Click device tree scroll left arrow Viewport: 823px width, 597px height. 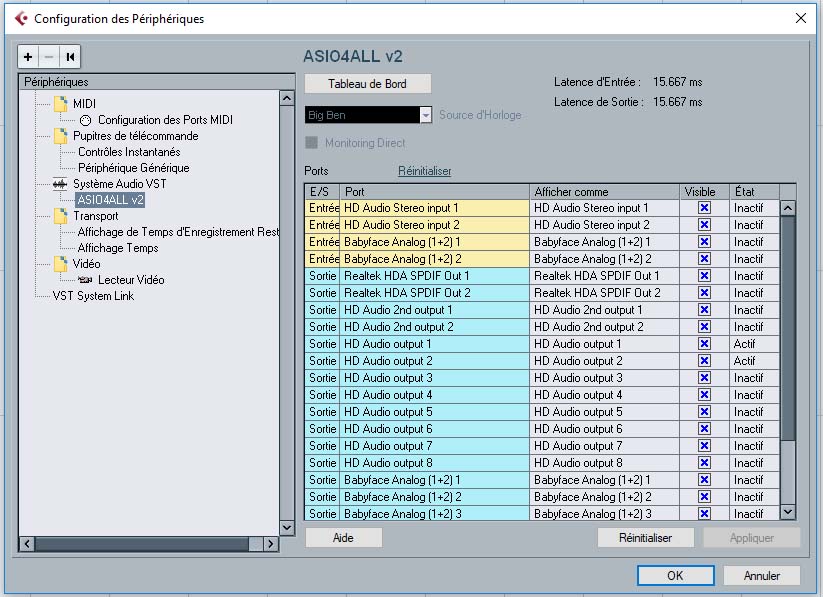27,544
